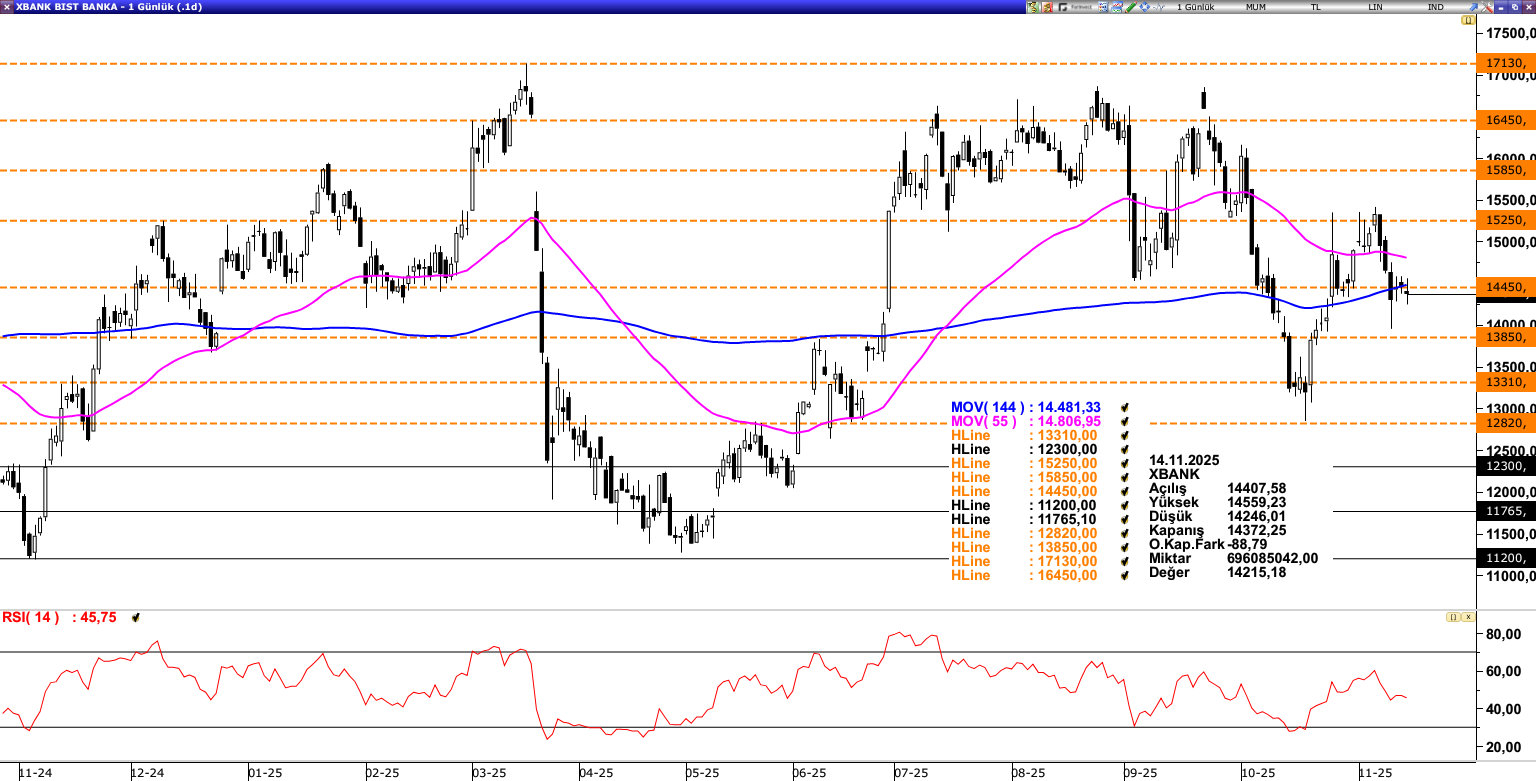
Task: Click the blue four-arrow move icon
Action: [1144, 7]
